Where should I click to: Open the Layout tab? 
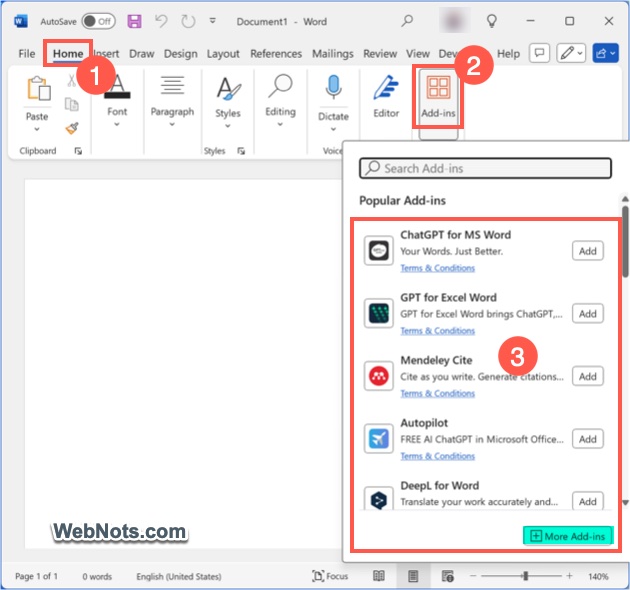pos(223,53)
